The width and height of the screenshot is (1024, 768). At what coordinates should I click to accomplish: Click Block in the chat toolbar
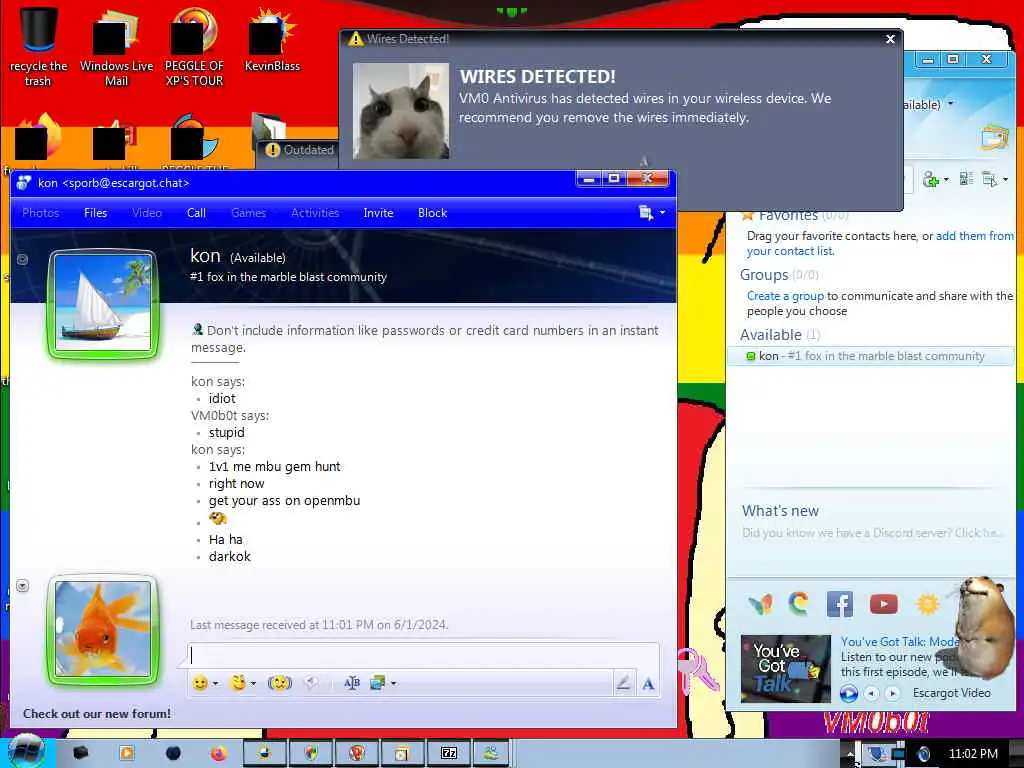(x=432, y=213)
